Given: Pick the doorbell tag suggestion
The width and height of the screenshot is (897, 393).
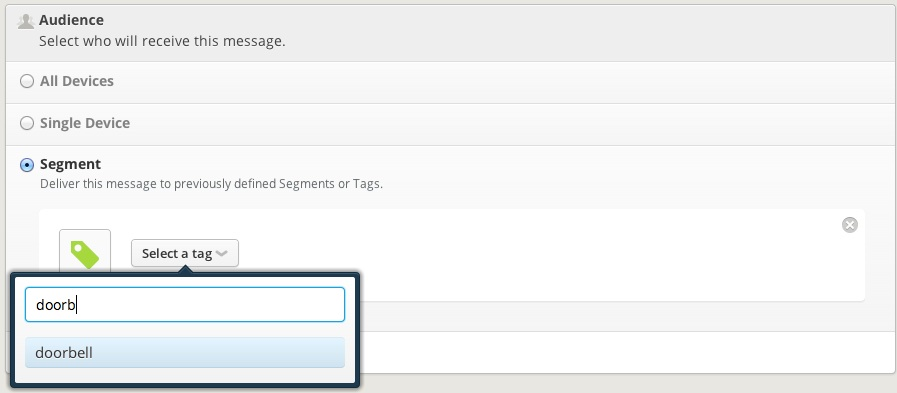Looking at the screenshot, I should pyautogui.click(x=185, y=352).
